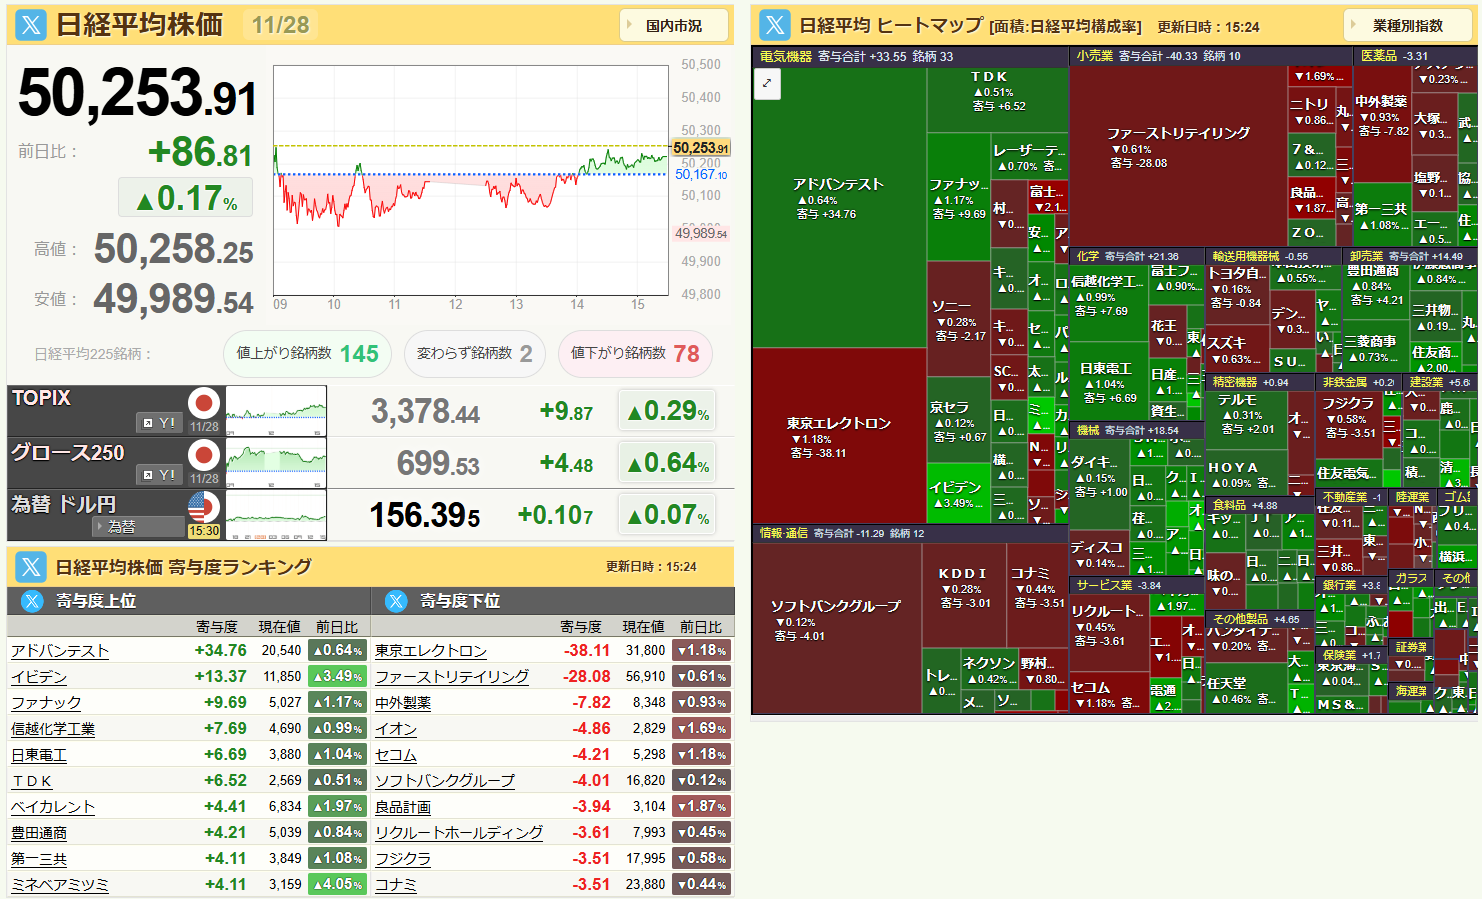The image size is (1482, 899).
Task: Open アドバンテスト link in top contributors
Action: [60, 651]
